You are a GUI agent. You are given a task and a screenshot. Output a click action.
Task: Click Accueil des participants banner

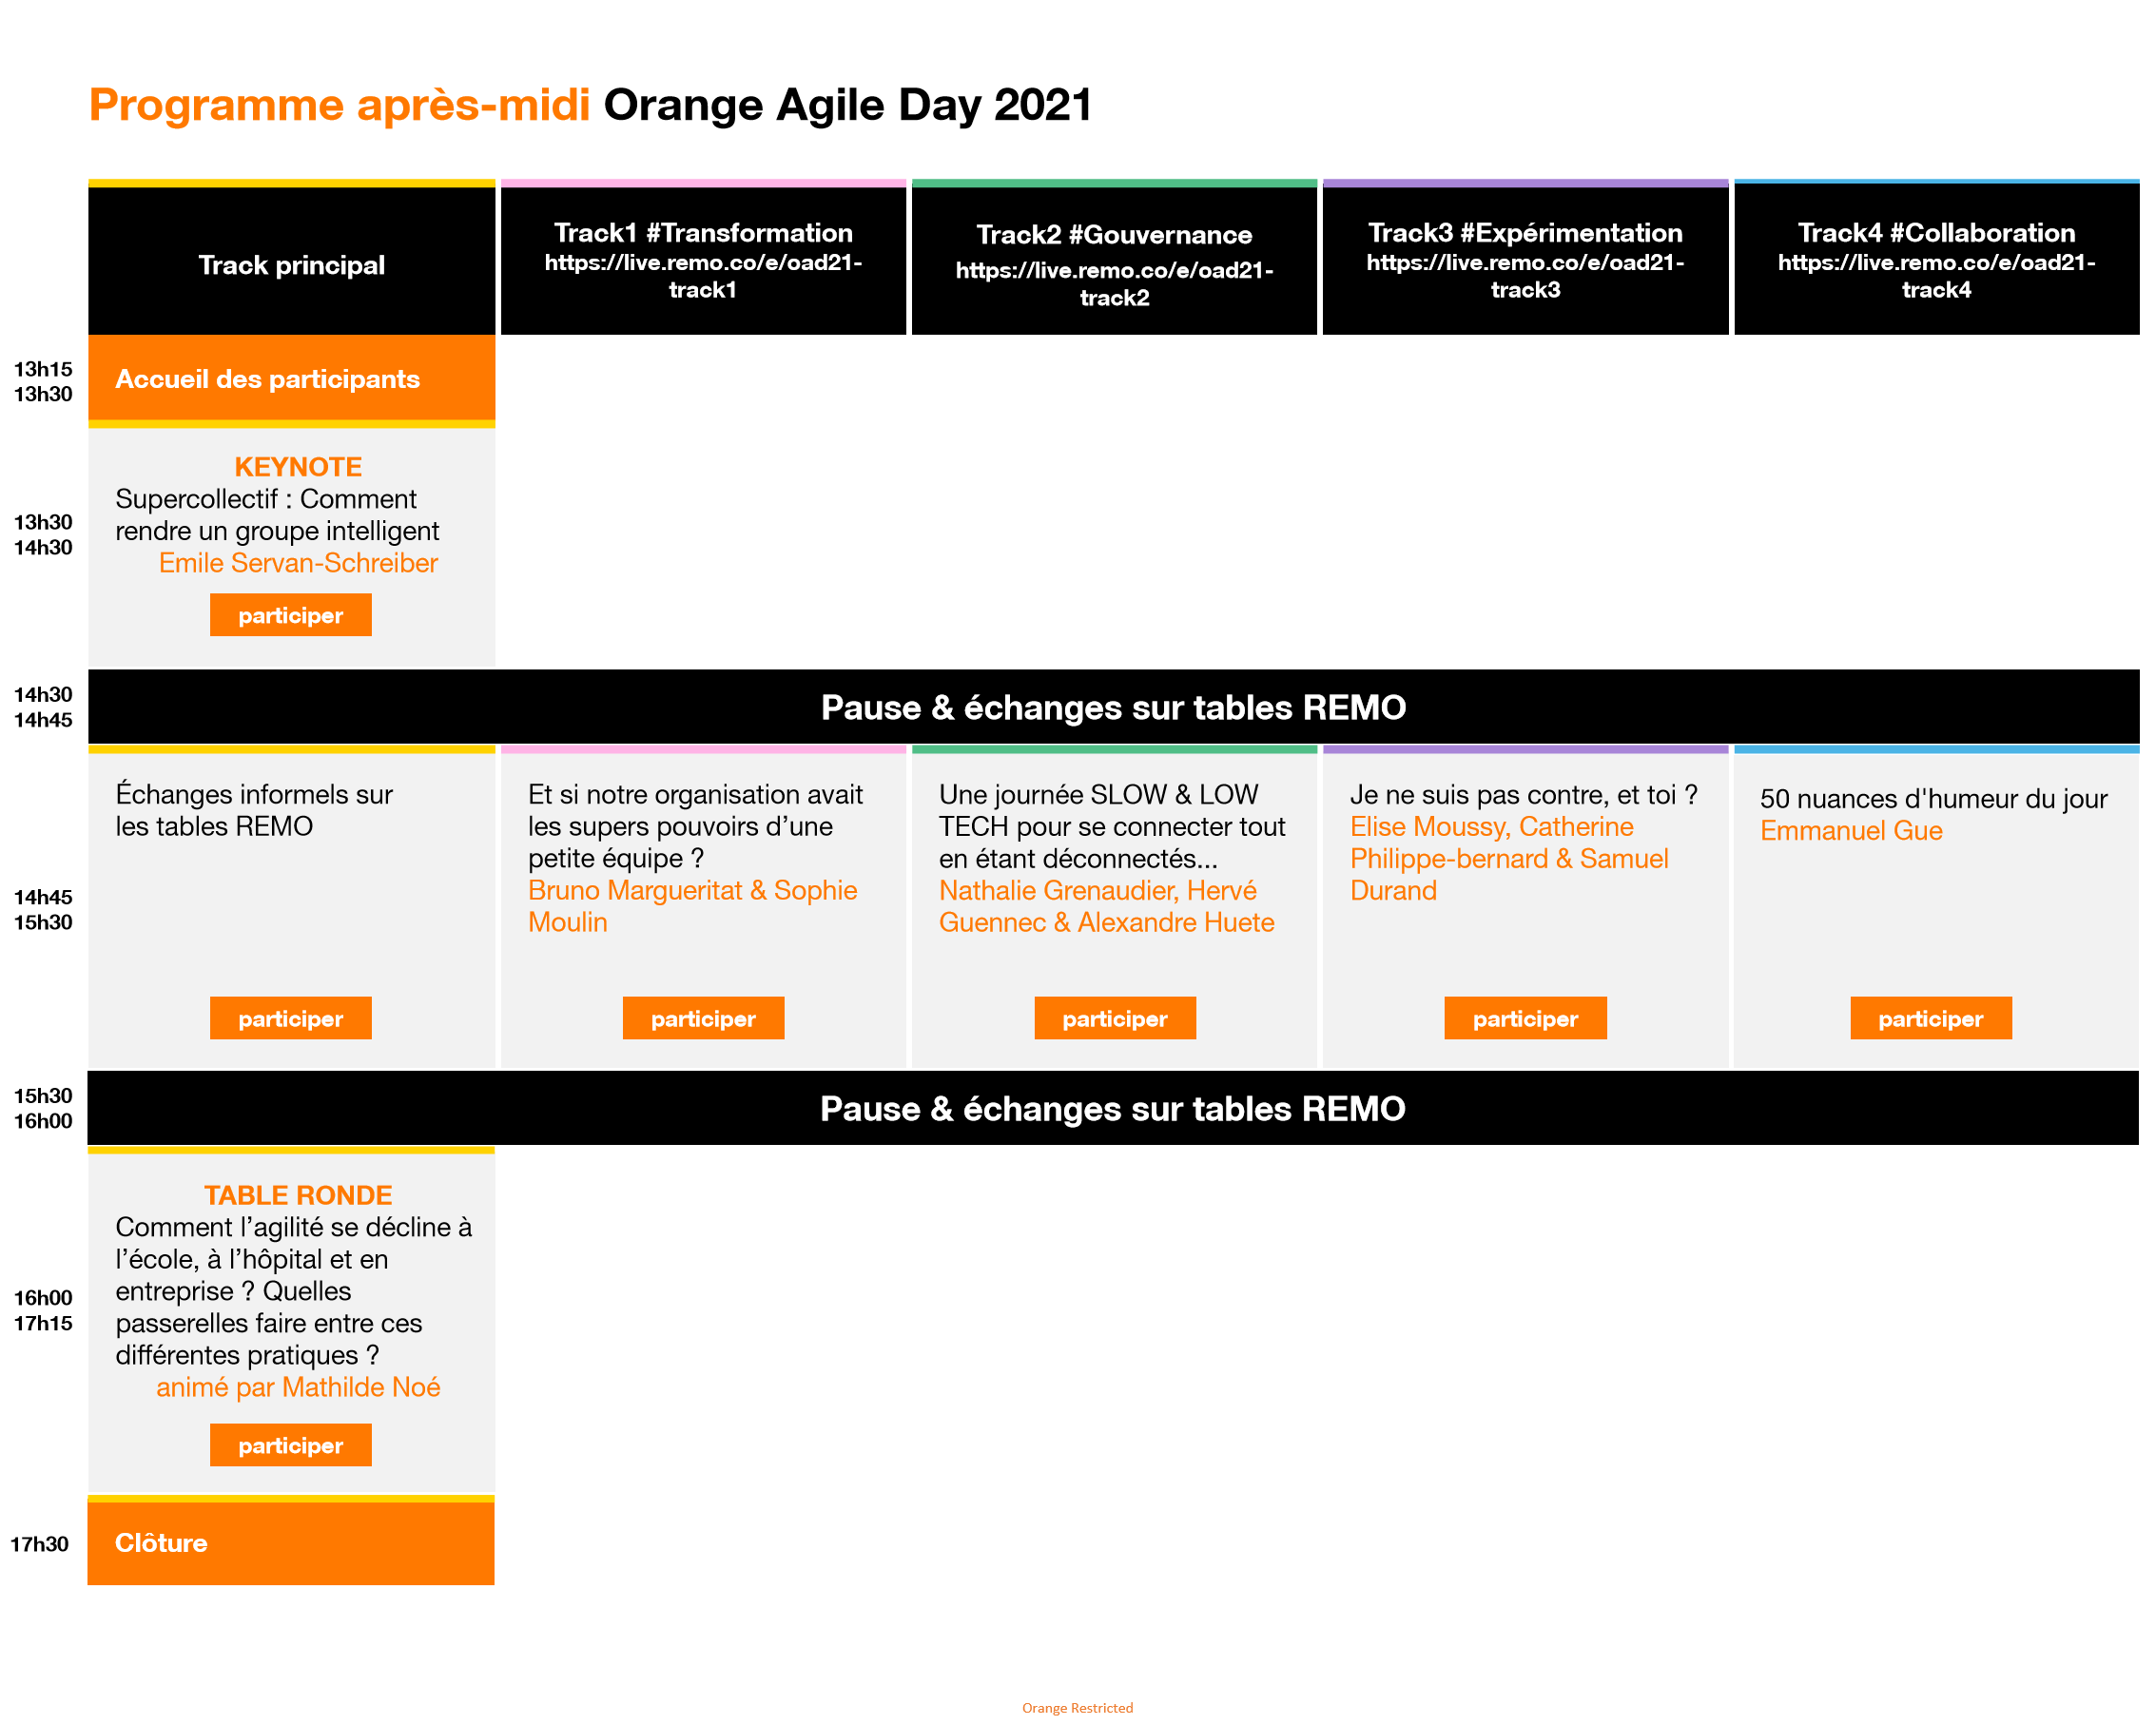click(267, 379)
